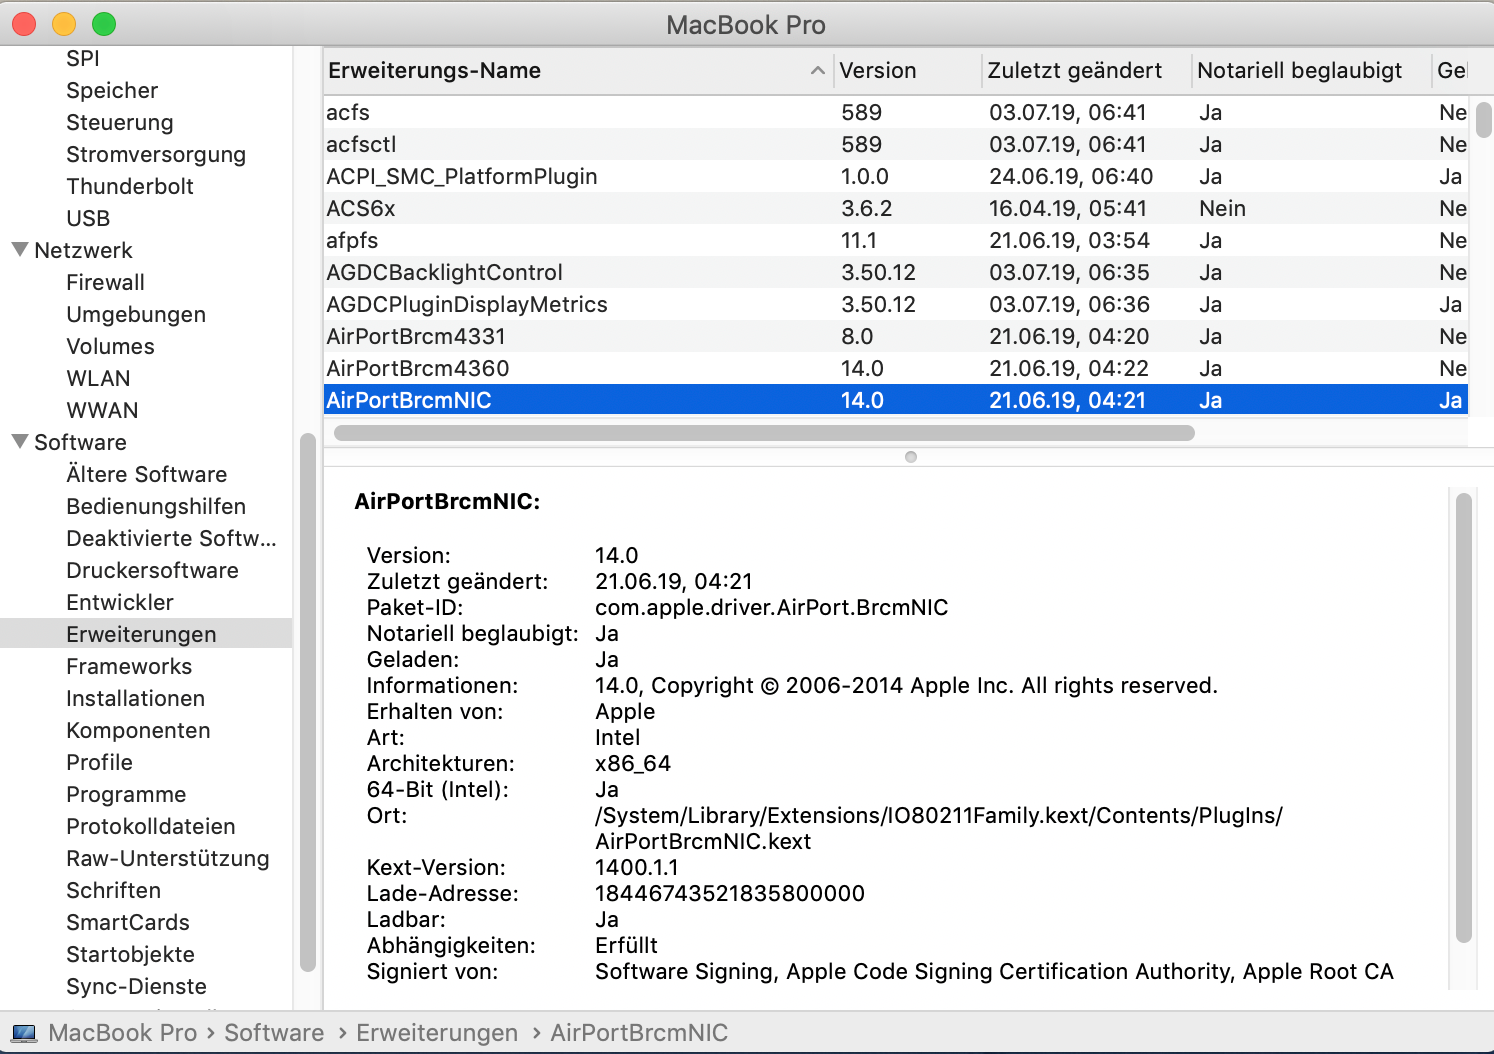Screen dimensions: 1494x1054
Task: Select Frameworks in the sidebar
Action: (129, 667)
